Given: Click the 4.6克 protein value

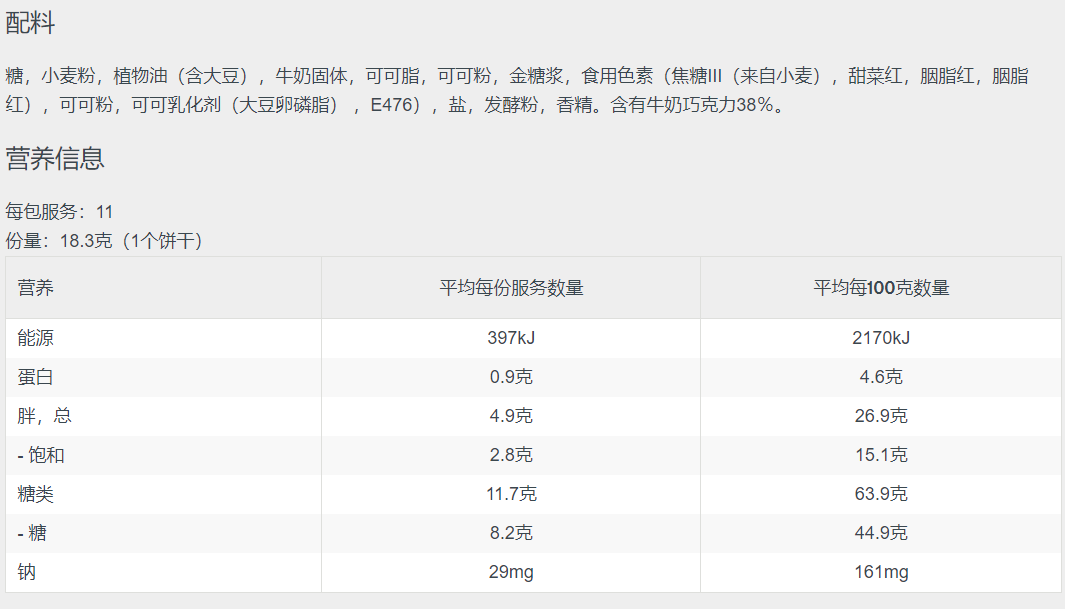Looking at the screenshot, I should 881,377.
